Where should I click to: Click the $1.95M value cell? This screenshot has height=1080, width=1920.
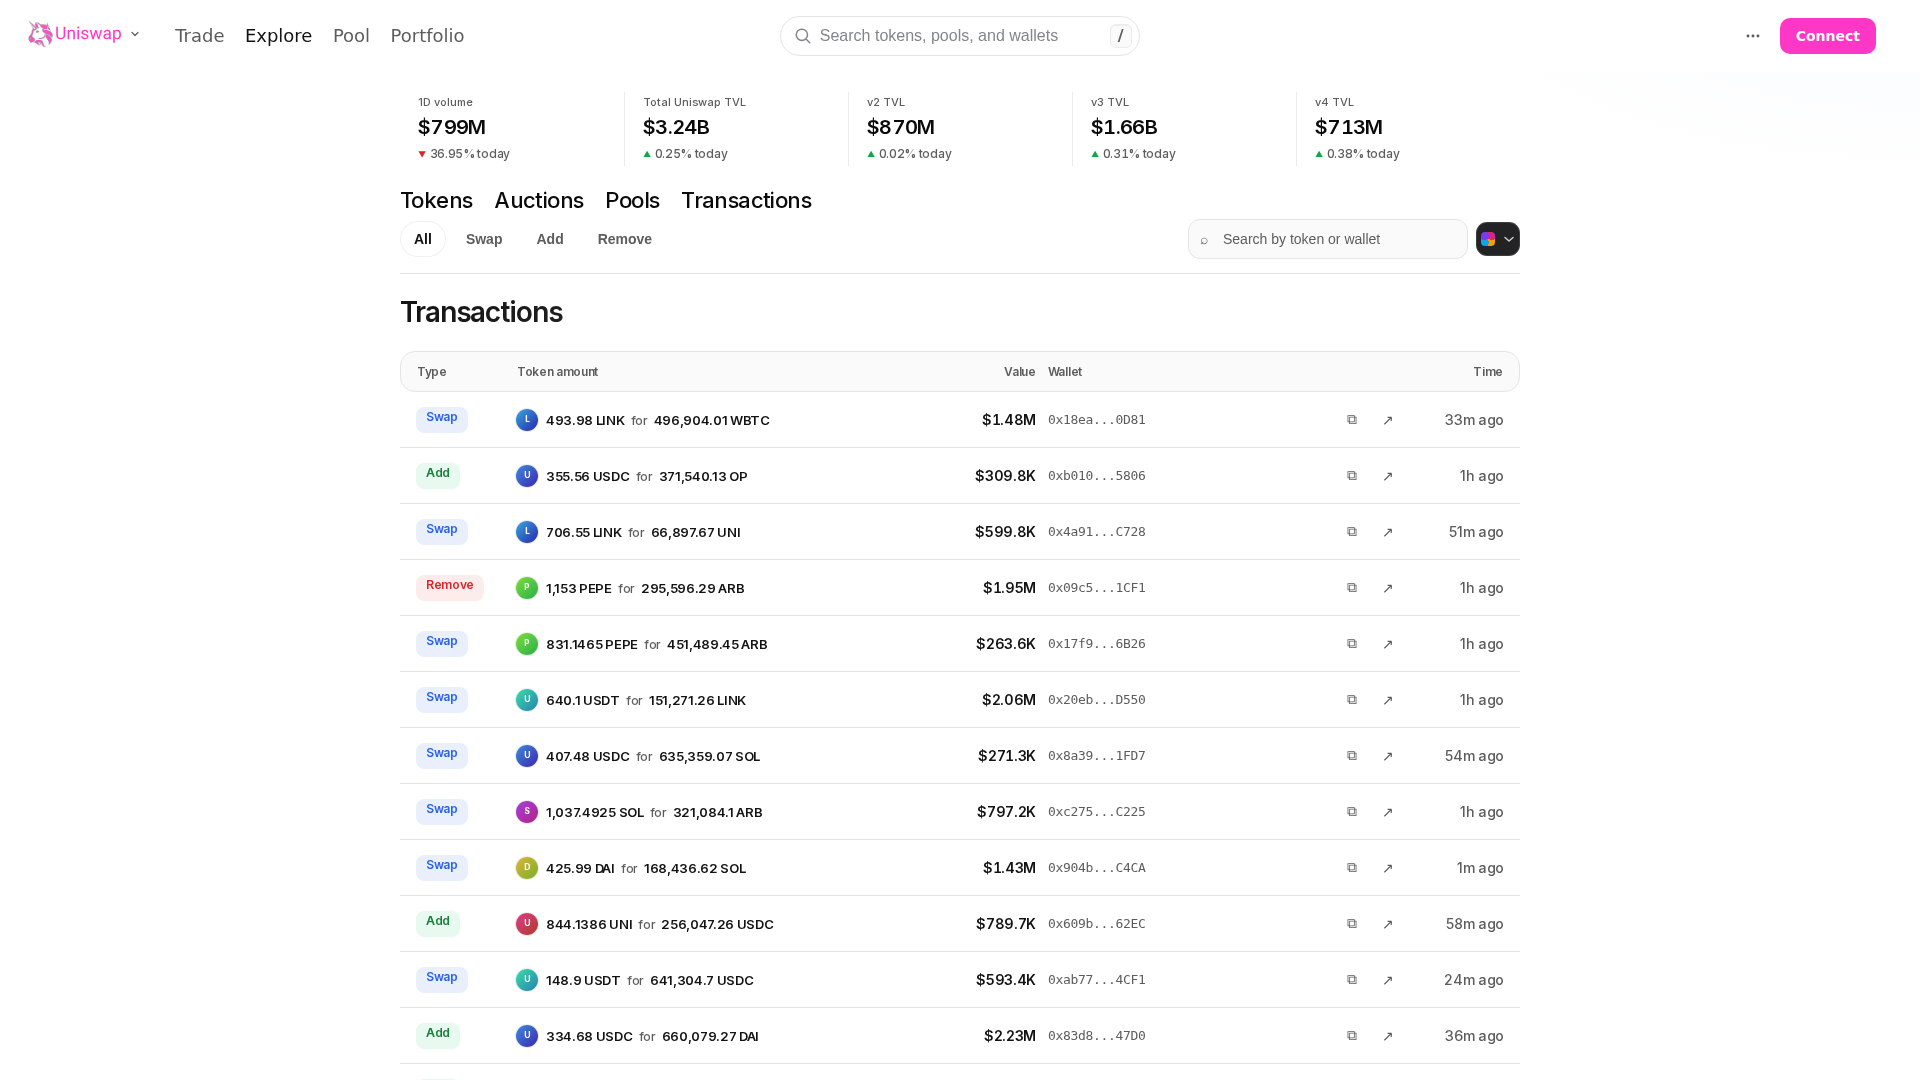pyautogui.click(x=1009, y=588)
